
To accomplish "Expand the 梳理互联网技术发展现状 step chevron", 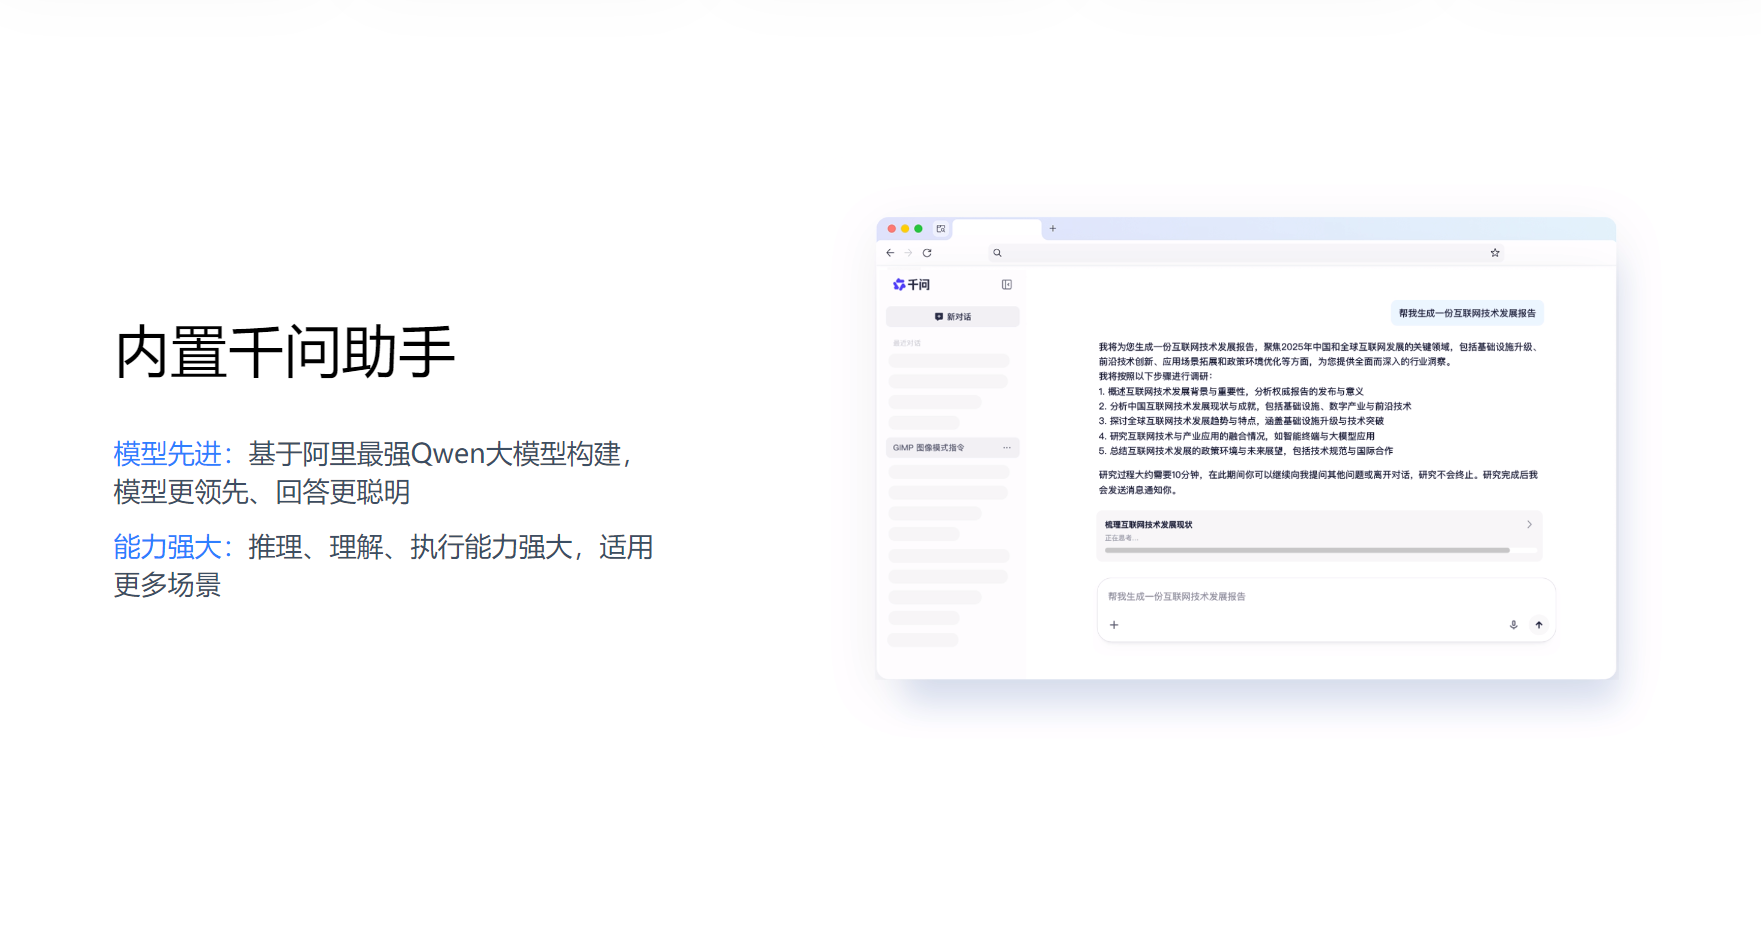I will click(x=1529, y=525).
